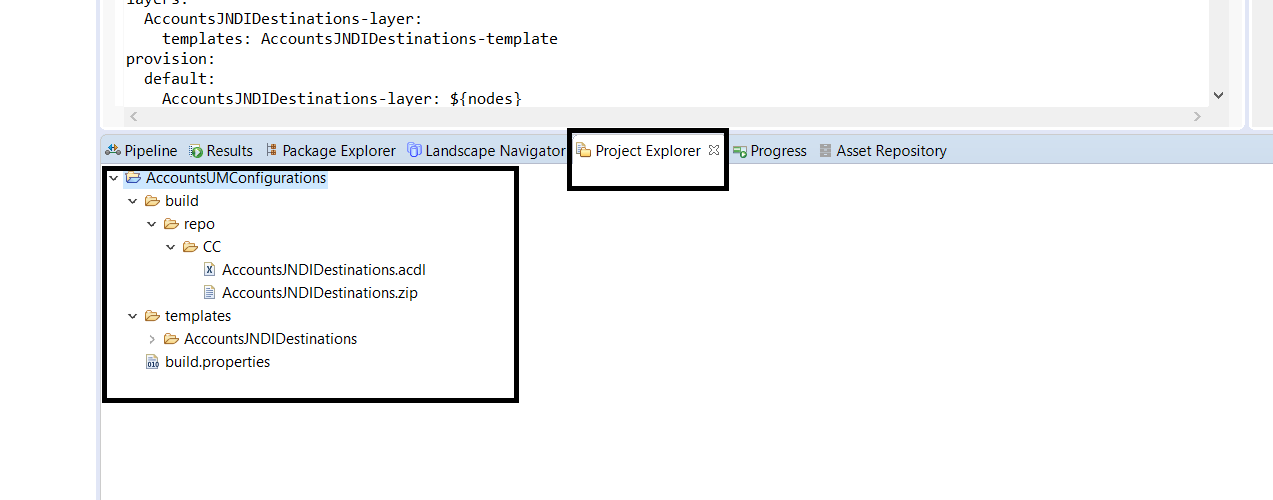Click the editor horizontal scrollbar right arrow
Viewport: 1273px width, 500px height.
pos(1198,117)
